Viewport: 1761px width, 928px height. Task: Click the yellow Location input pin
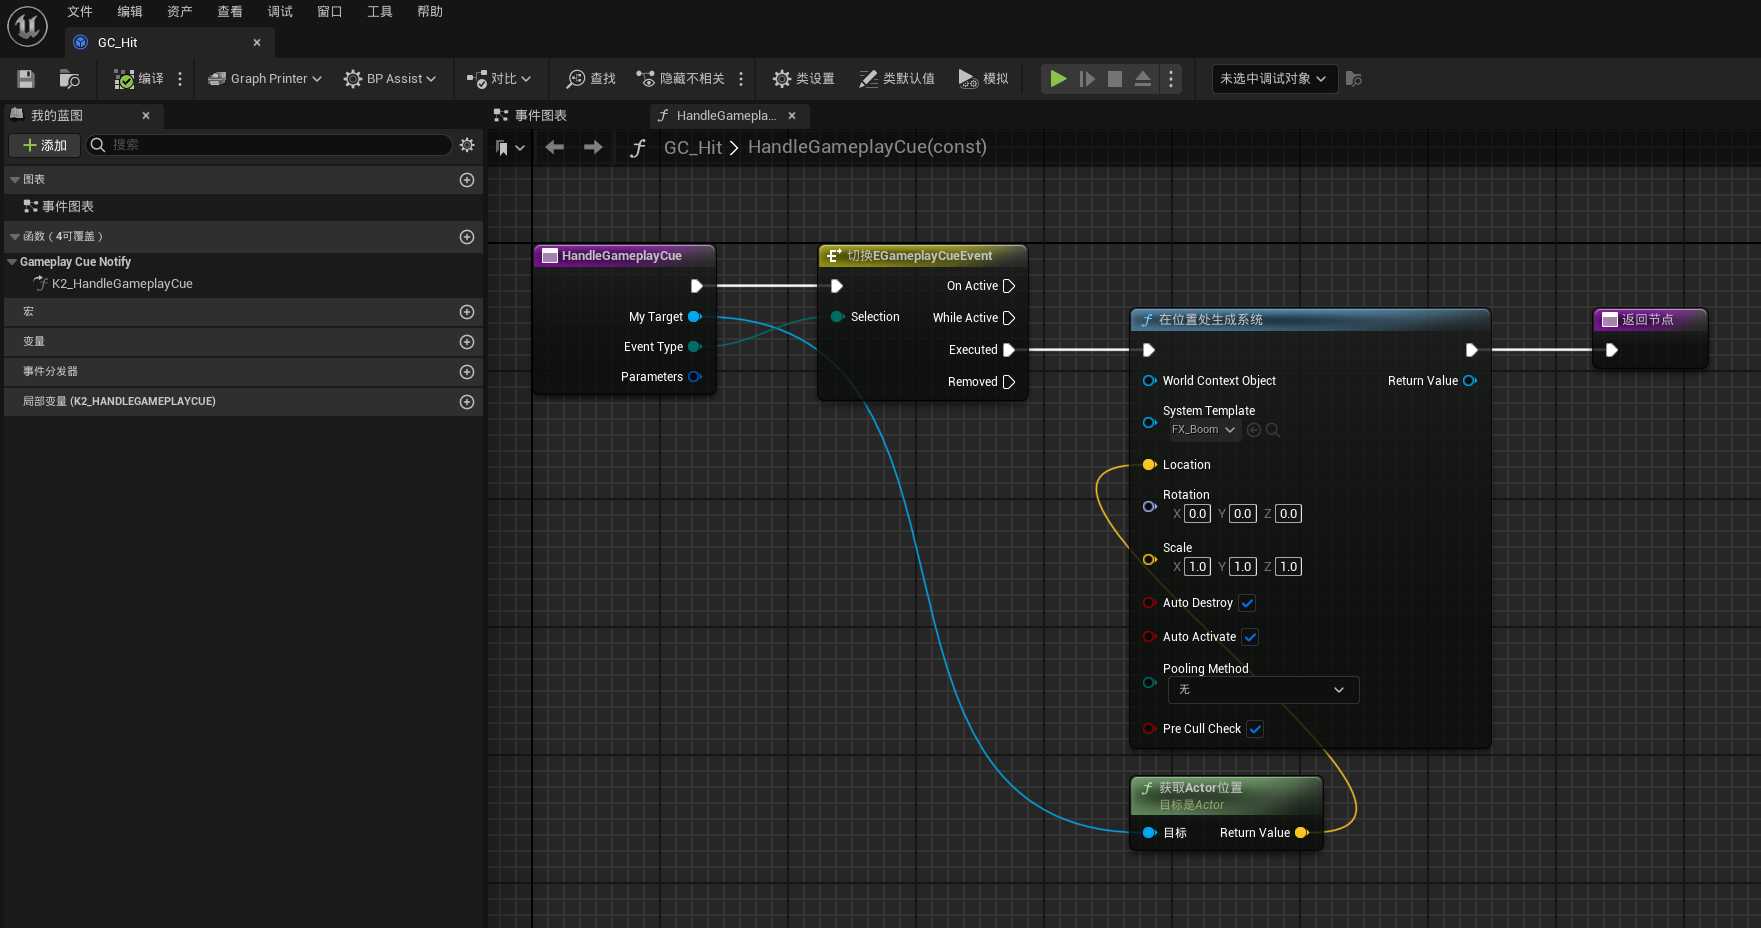tap(1149, 465)
